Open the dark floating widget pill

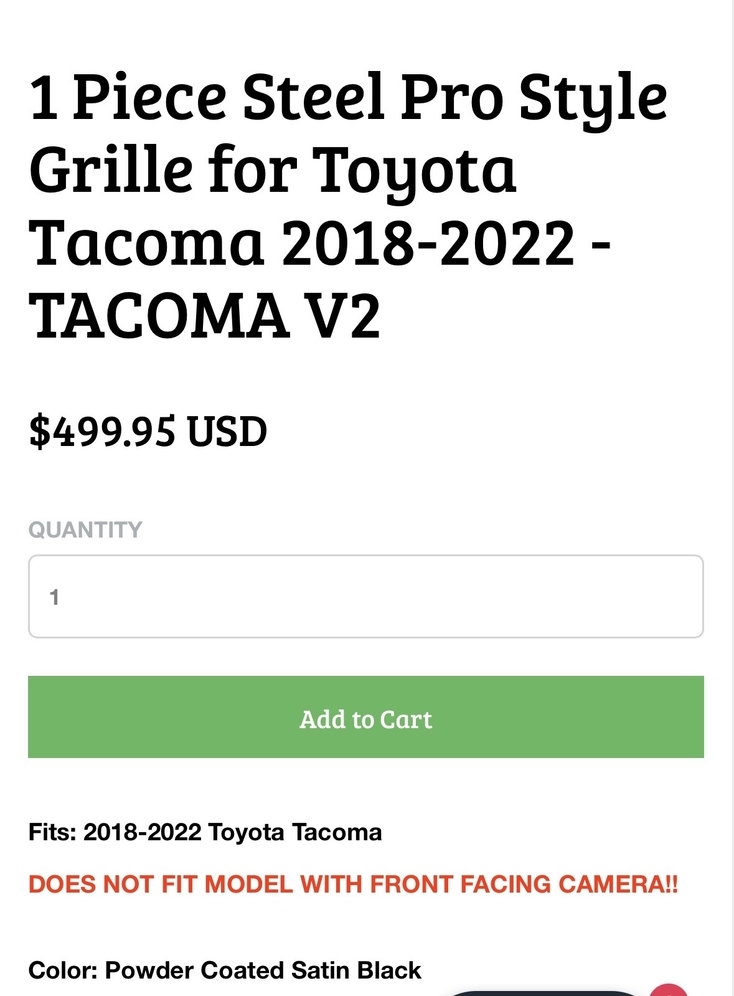click(545, 992)
